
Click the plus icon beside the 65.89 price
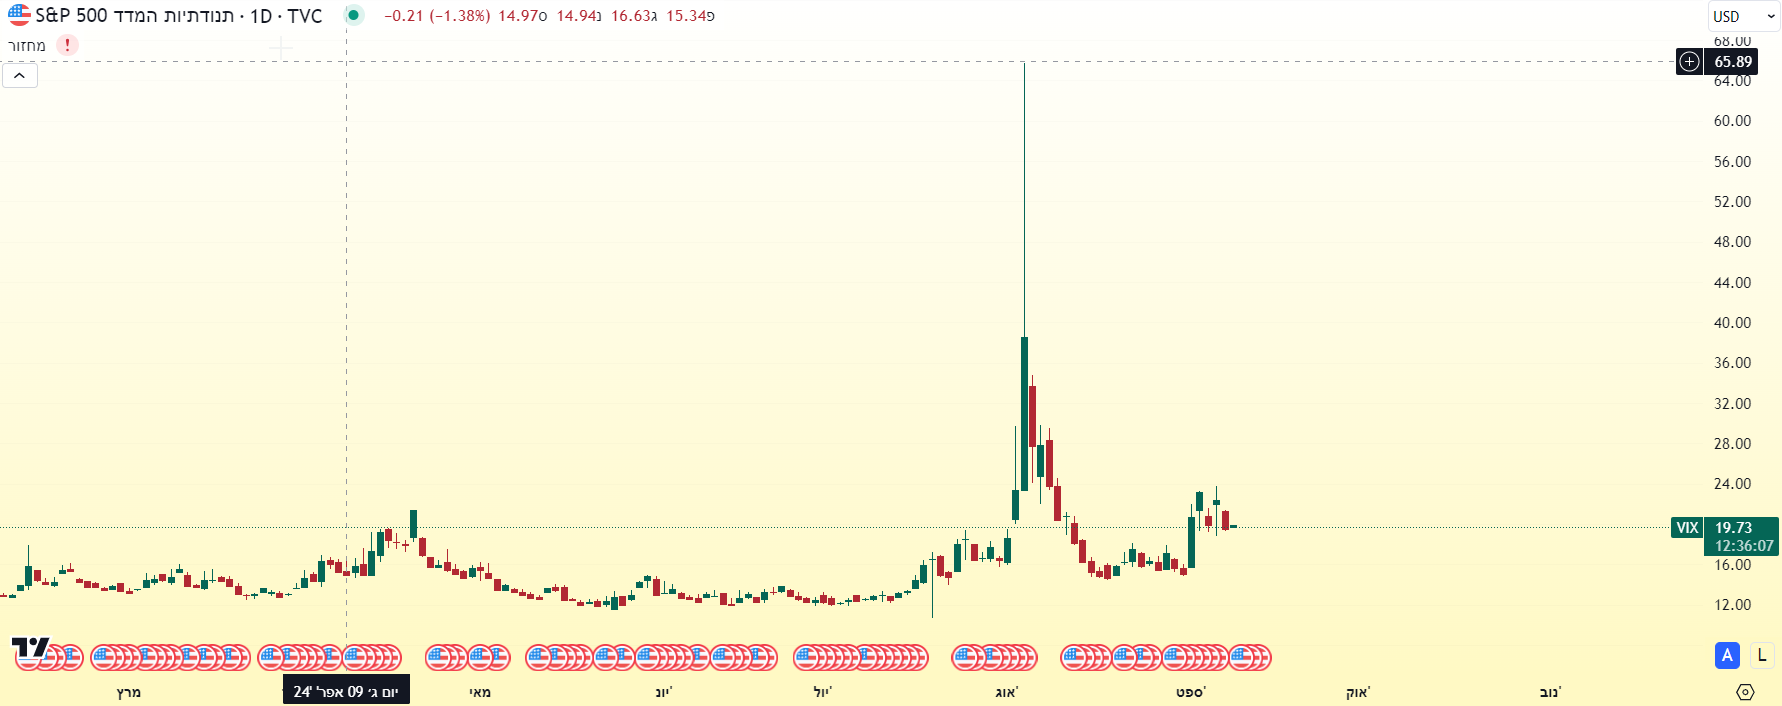1689,62
